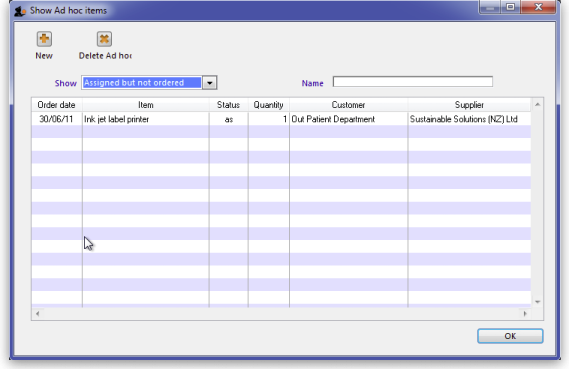Click the New ad hoc item icon
This screenshot has height=369, width=569.
(x=44, y=39)
